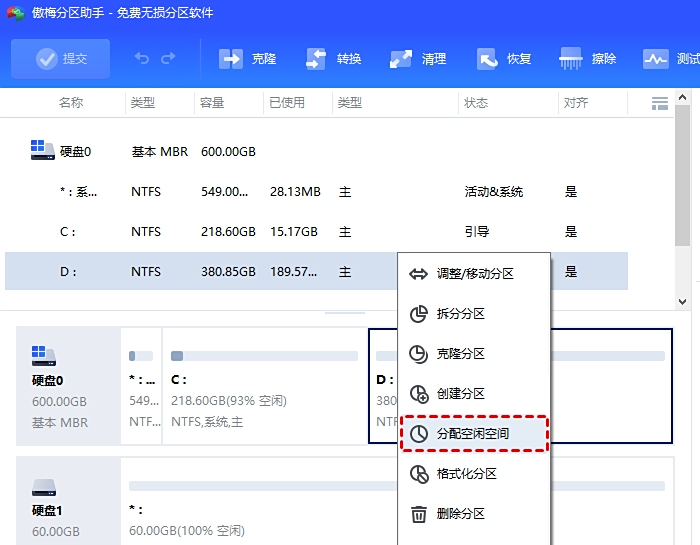
Task: Click the redo arrow icon
Action: 167,59
